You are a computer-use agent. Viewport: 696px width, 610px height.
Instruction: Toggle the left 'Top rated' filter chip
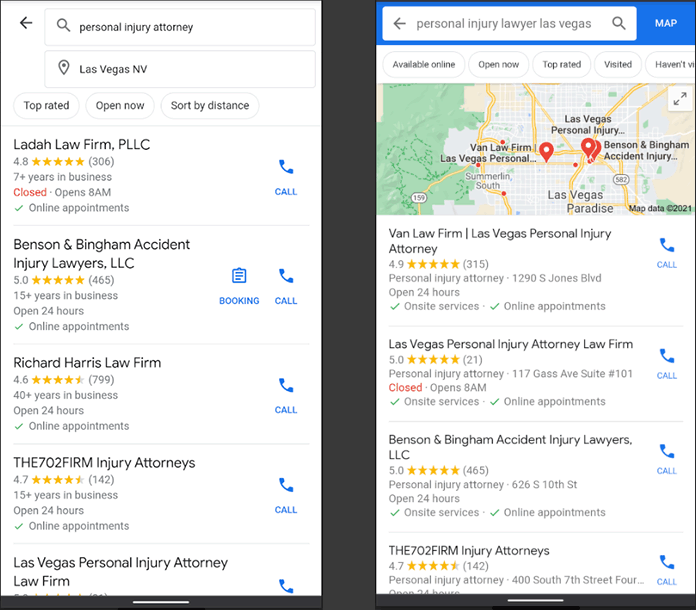pos(47,106)
